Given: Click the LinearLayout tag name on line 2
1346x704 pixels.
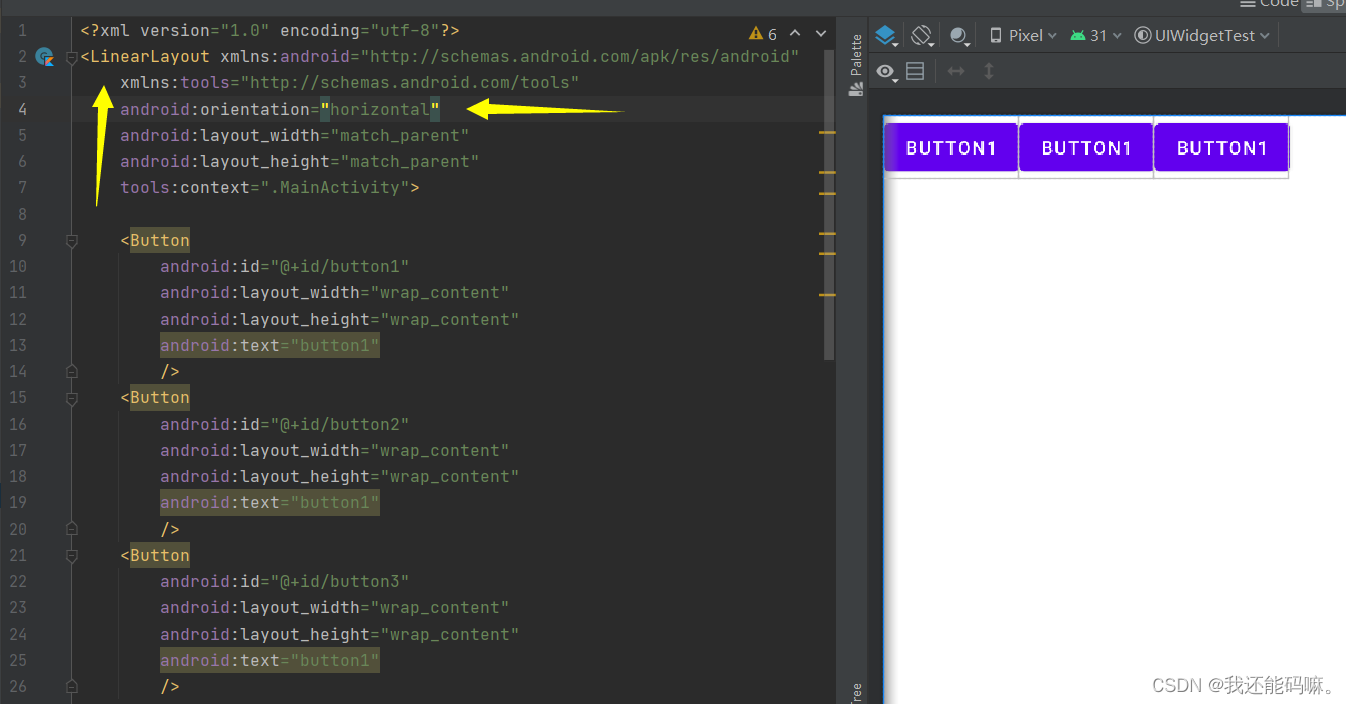Looking at the screenshot, I should click(150, 57).
